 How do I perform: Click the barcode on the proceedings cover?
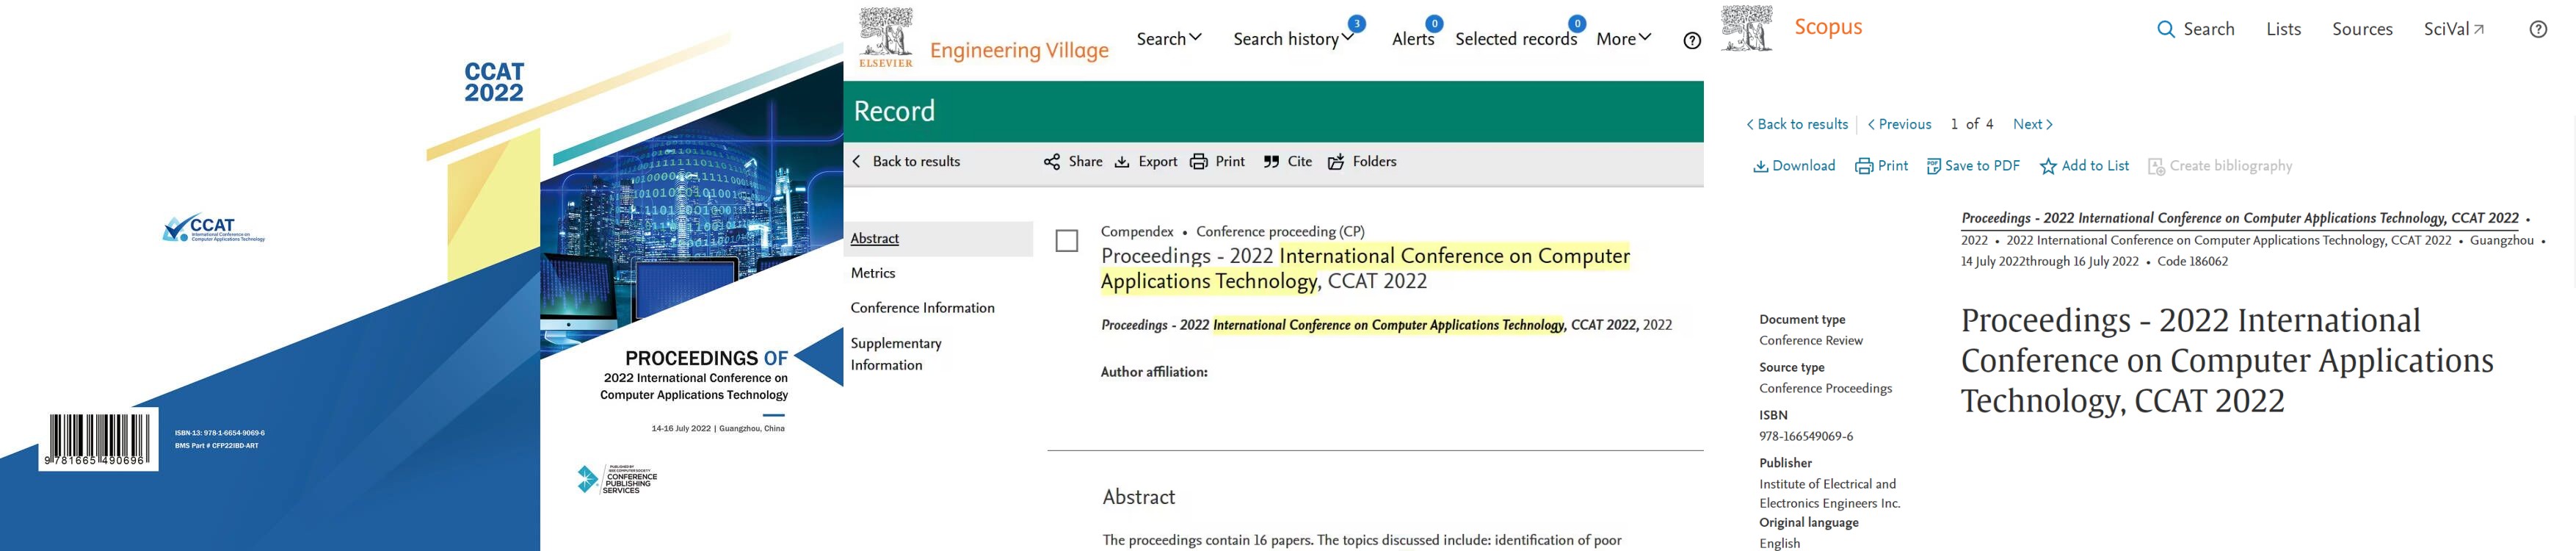click(x=97, y=440)
